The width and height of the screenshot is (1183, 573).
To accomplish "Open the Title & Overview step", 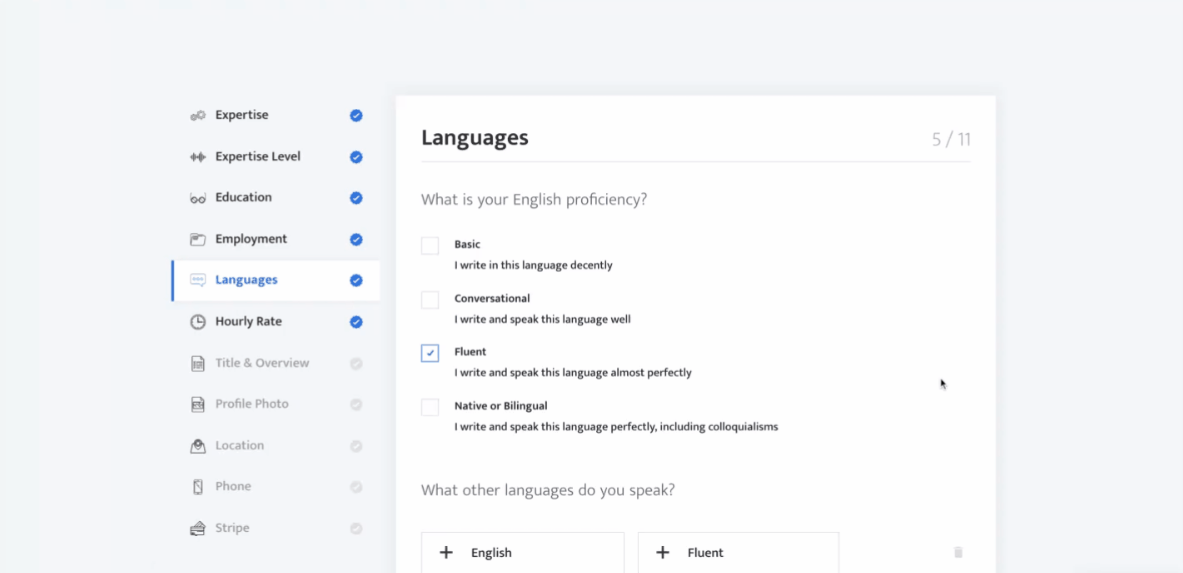I will (x=276, y=363).
